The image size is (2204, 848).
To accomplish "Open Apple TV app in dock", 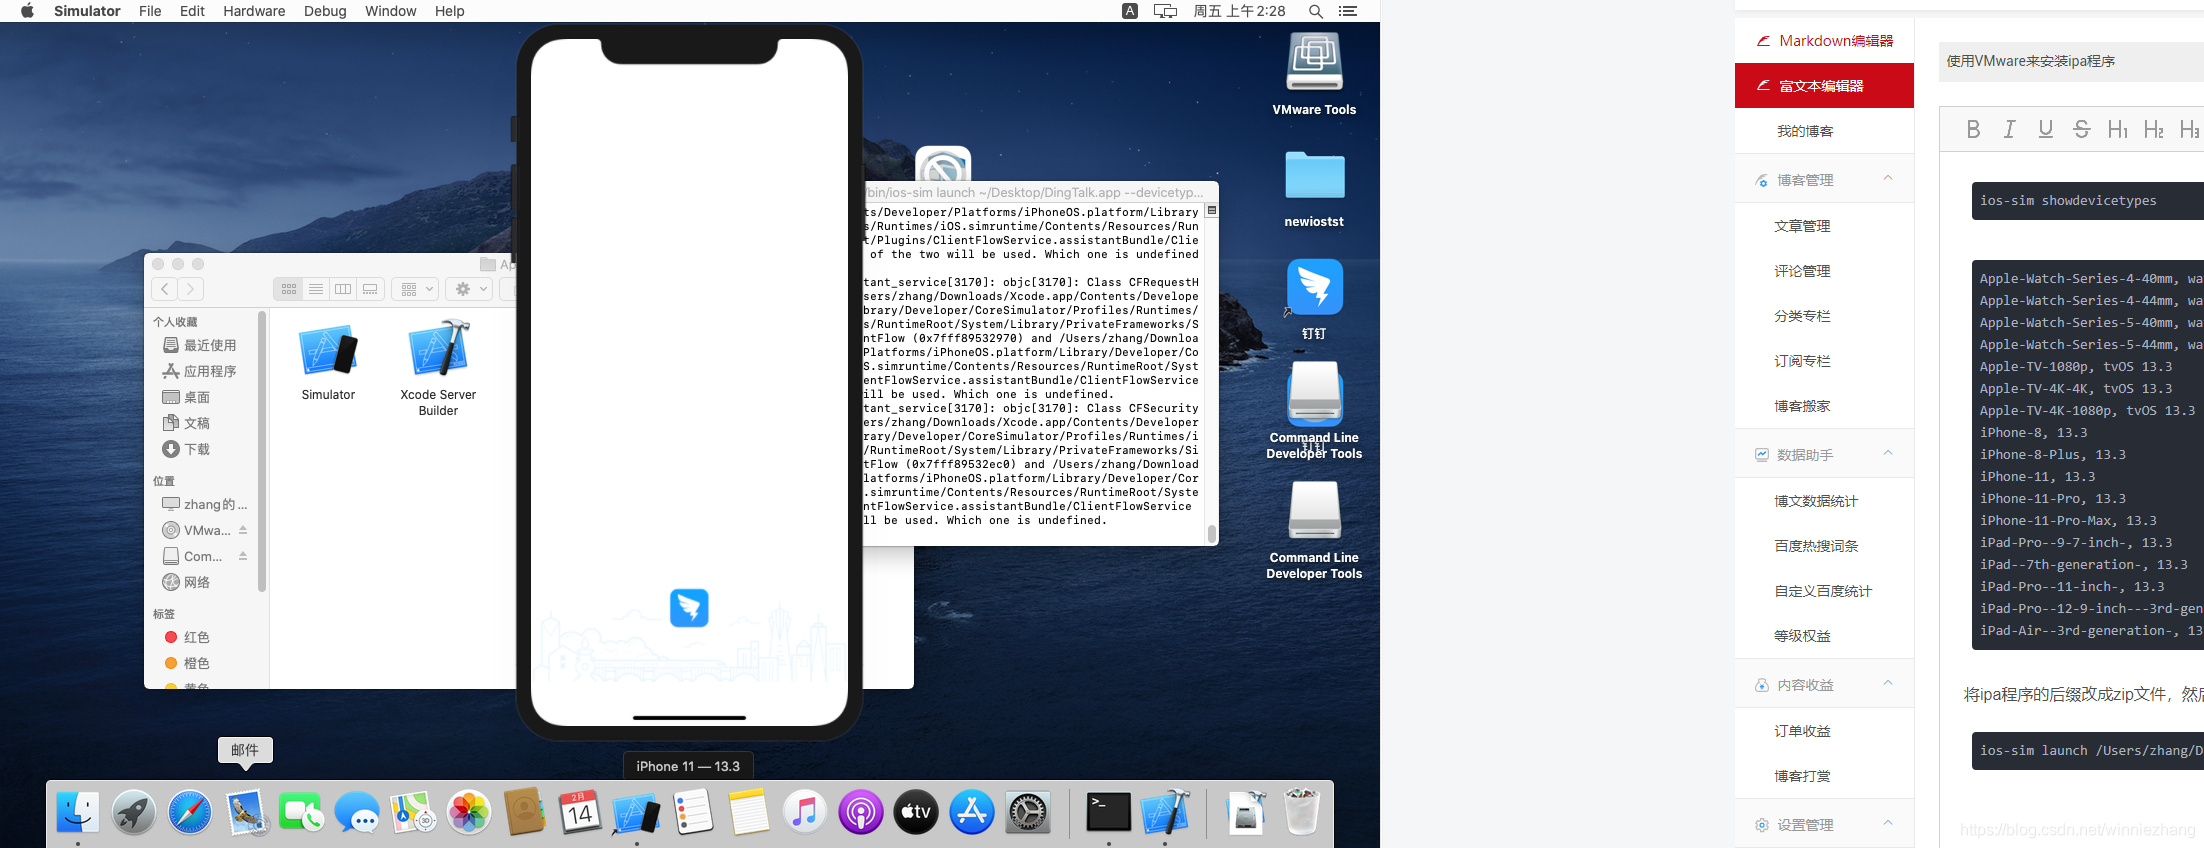I will point(916,812).
